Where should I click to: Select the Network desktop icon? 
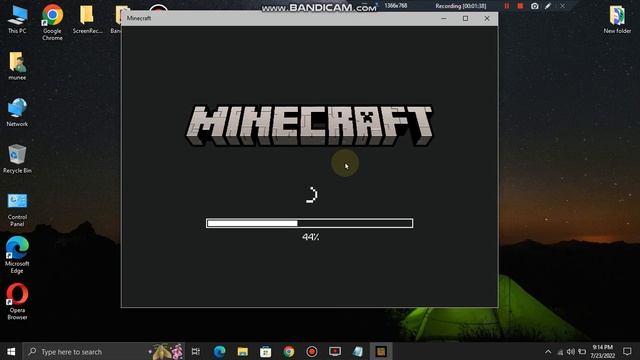pos(17,112)
